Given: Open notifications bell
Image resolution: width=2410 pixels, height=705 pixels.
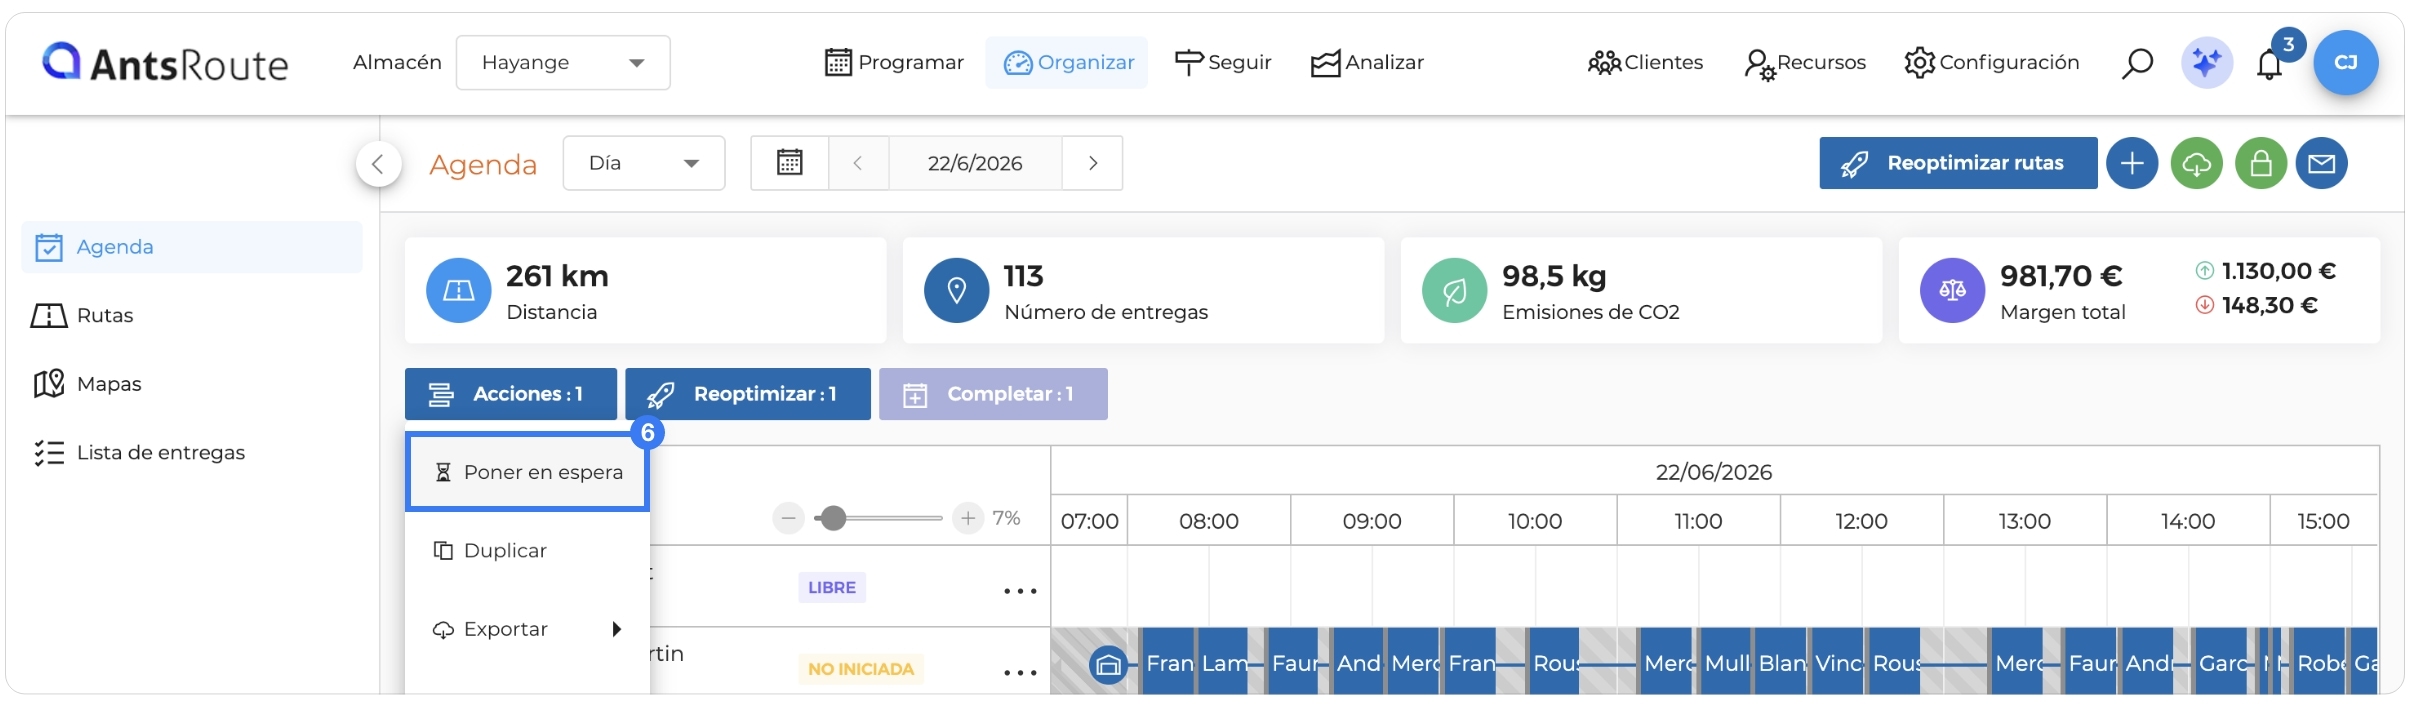Looking at the screenshot, I should point(2270,65).
